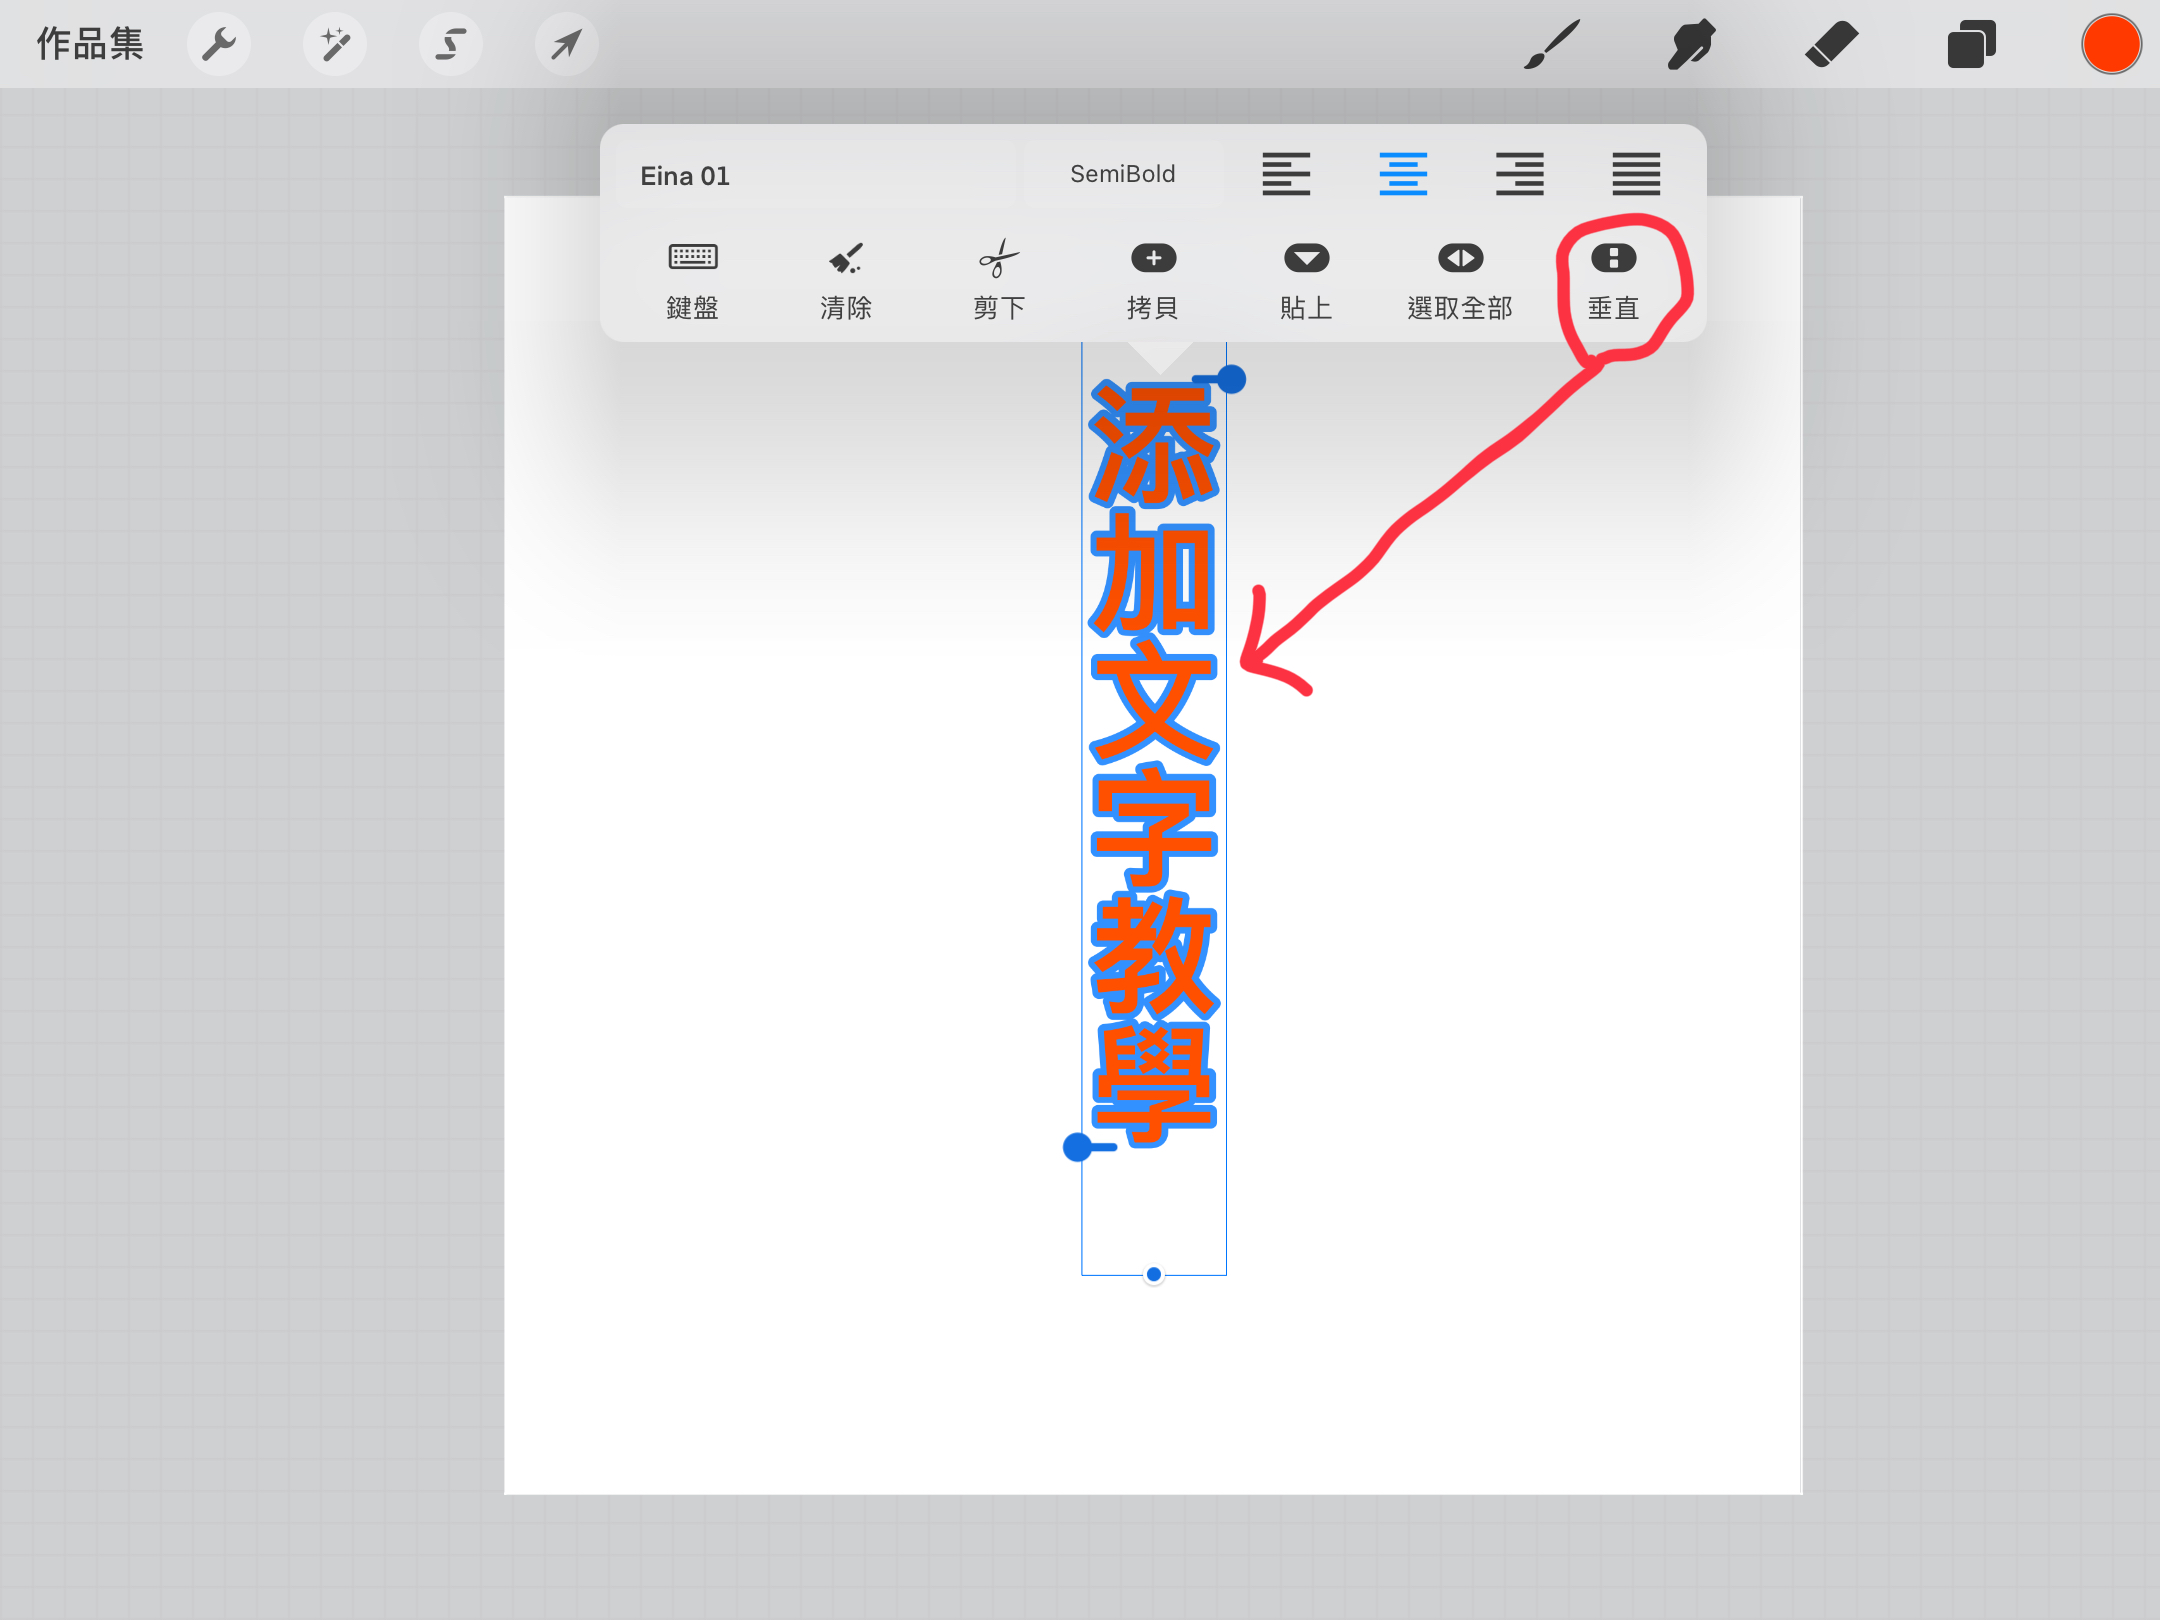Screen dimensions: 2160x1620
Task: Align text left
Action: [1286, 174]
